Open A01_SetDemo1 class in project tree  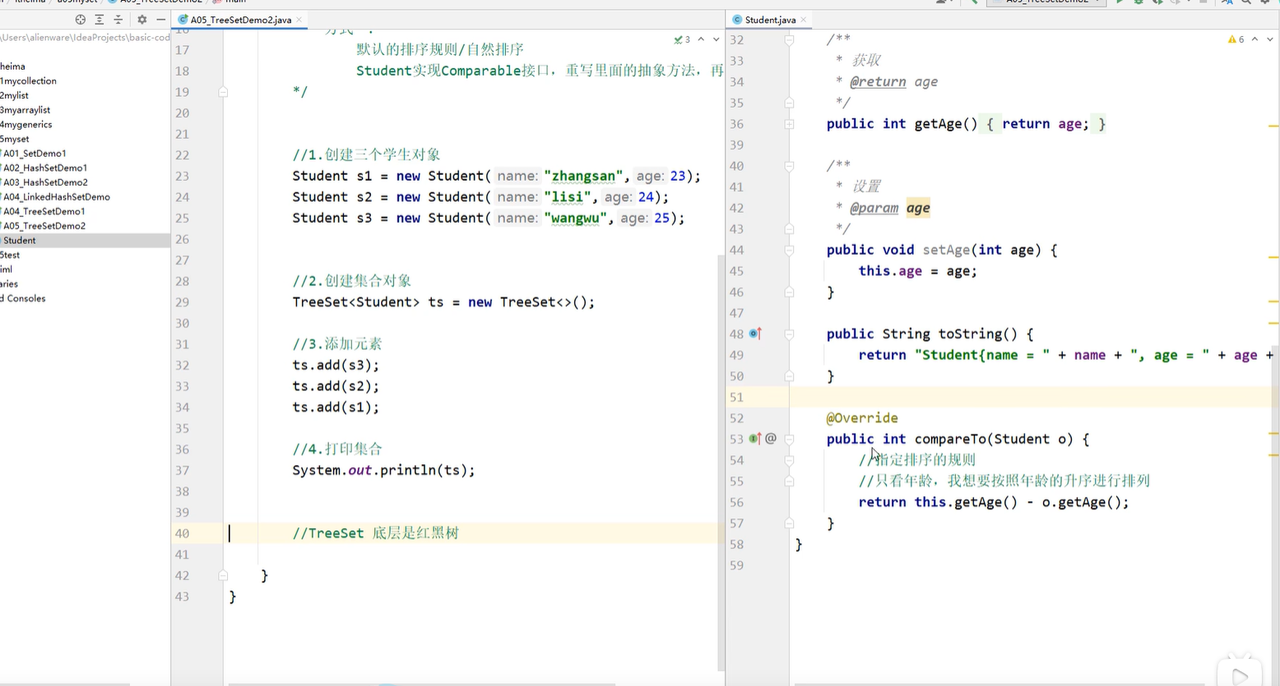click(x=33, y=154)
